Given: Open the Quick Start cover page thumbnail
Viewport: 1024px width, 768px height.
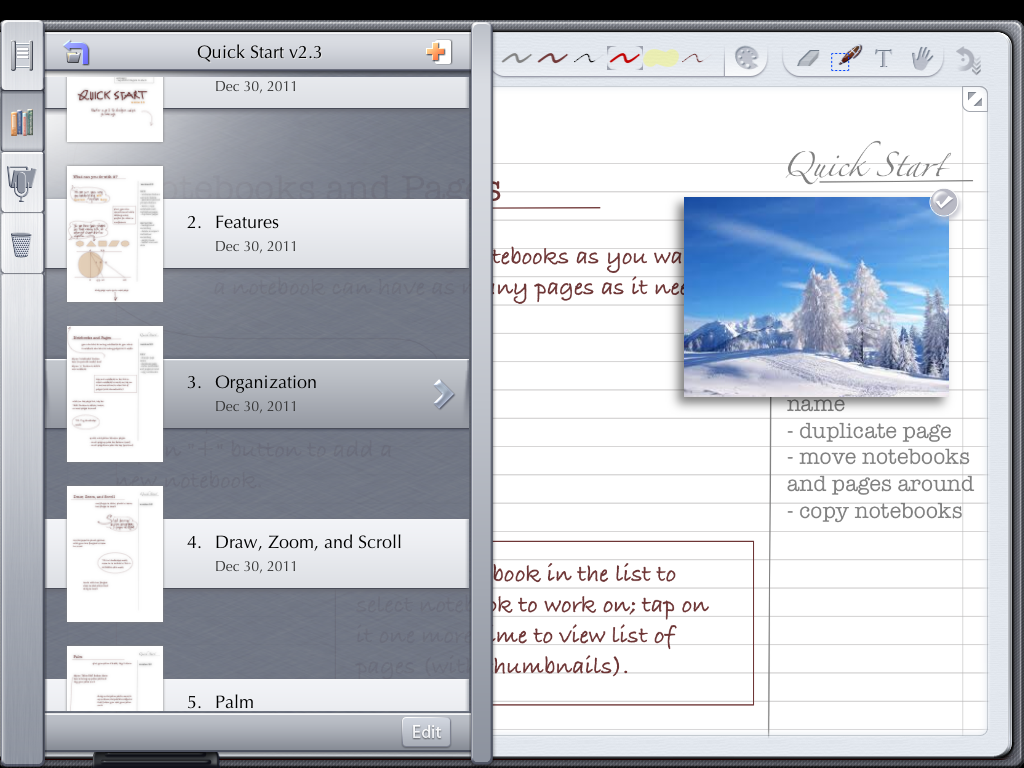Looking at the screenshot, I should tap(115, 109).
